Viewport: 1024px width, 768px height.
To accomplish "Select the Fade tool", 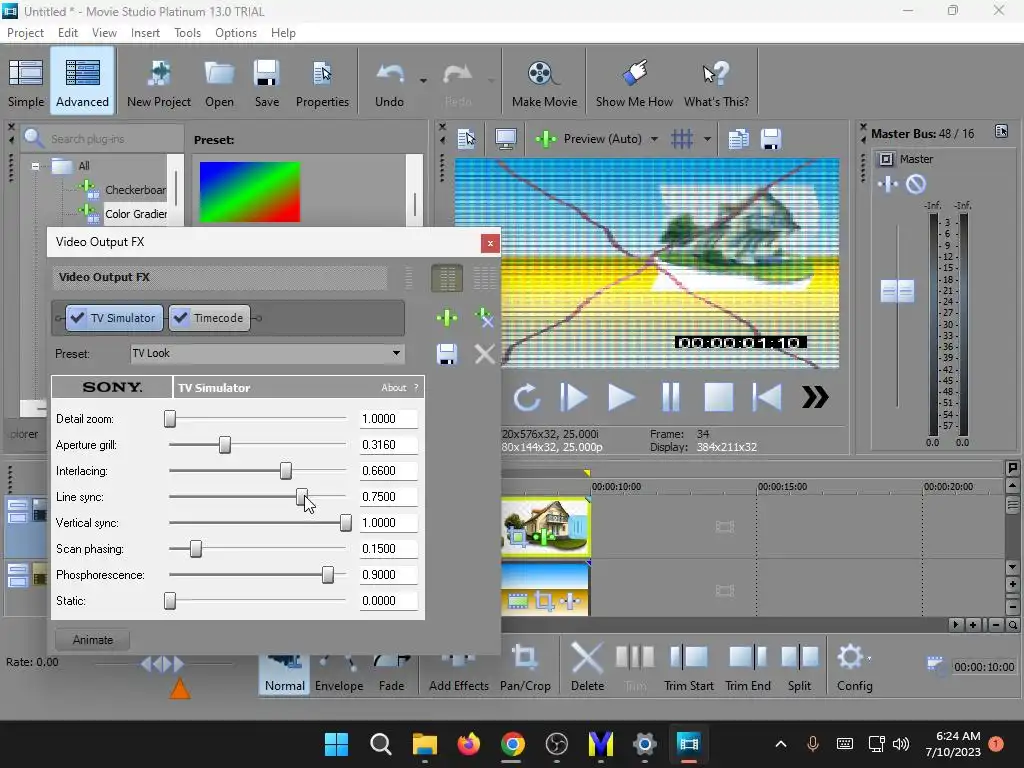I will click(x=391, y=673).
